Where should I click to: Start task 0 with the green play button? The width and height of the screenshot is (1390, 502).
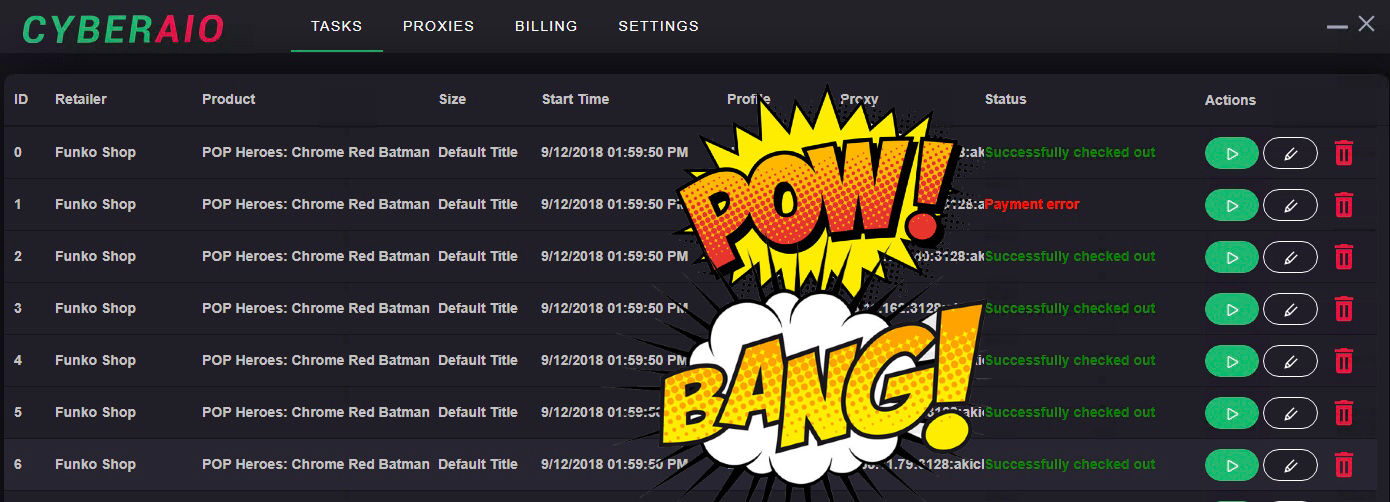tap(1232, 153)
